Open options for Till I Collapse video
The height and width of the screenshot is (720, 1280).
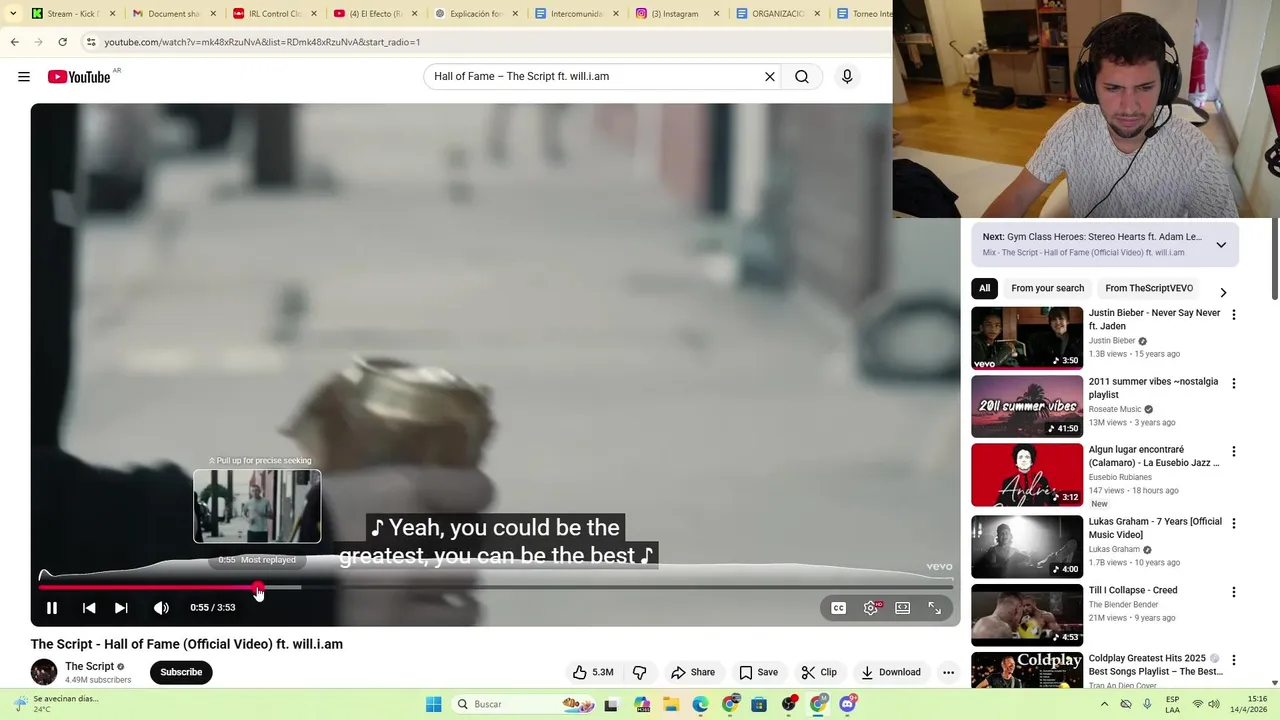click(1233, 592)
